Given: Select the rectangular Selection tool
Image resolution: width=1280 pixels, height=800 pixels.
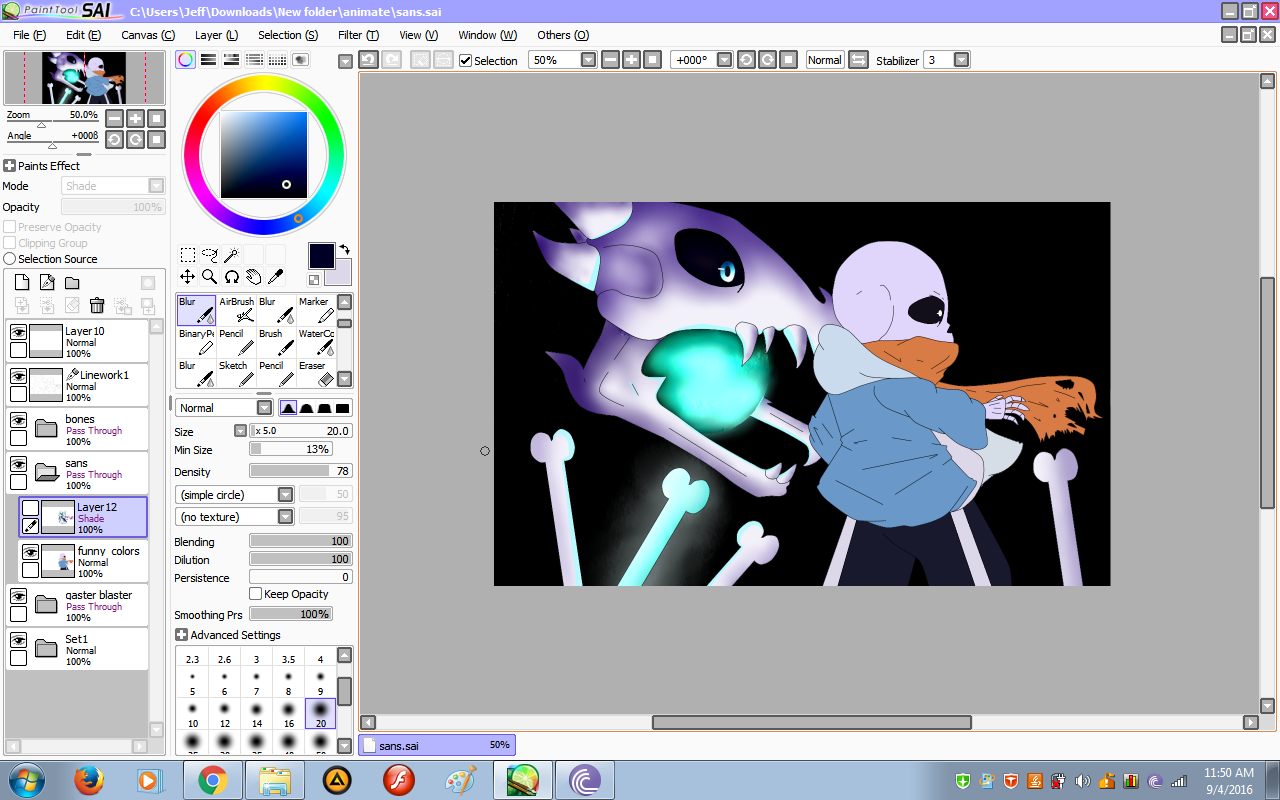Looking at the screenshot, I should (x=188, y=255).
